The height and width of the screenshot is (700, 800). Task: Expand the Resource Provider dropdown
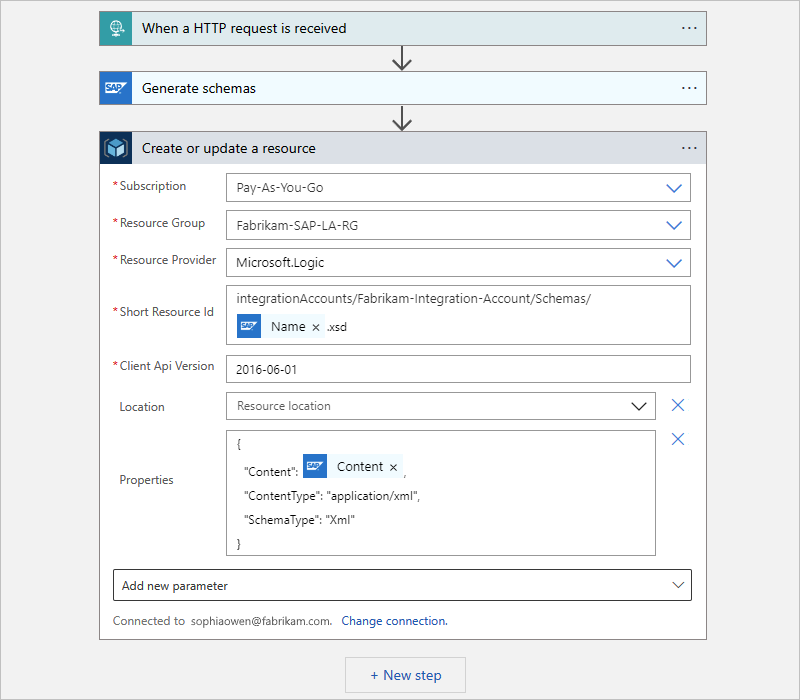click(674, 263)
